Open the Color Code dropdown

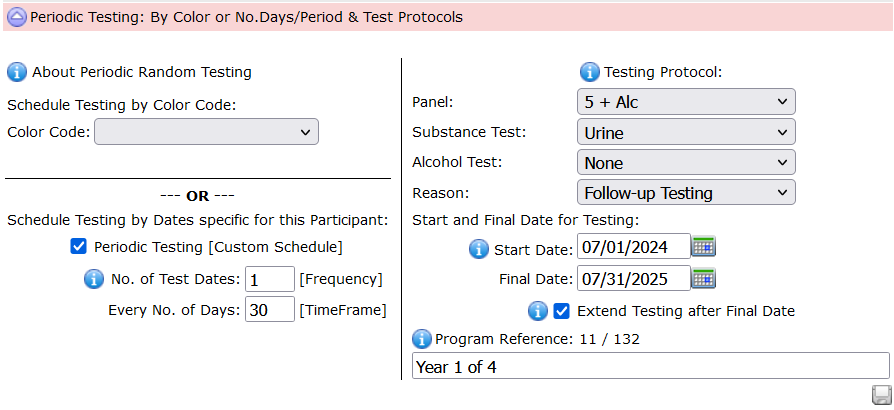(x=206, y=132)
